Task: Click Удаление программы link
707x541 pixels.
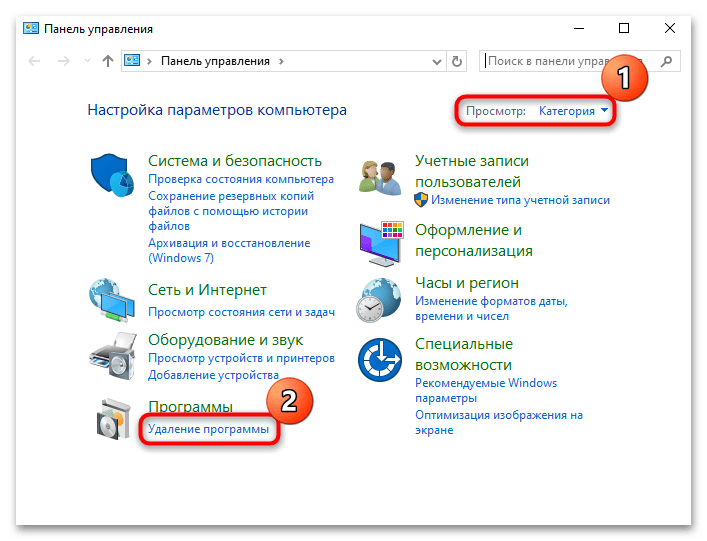Action: point(208,429)
